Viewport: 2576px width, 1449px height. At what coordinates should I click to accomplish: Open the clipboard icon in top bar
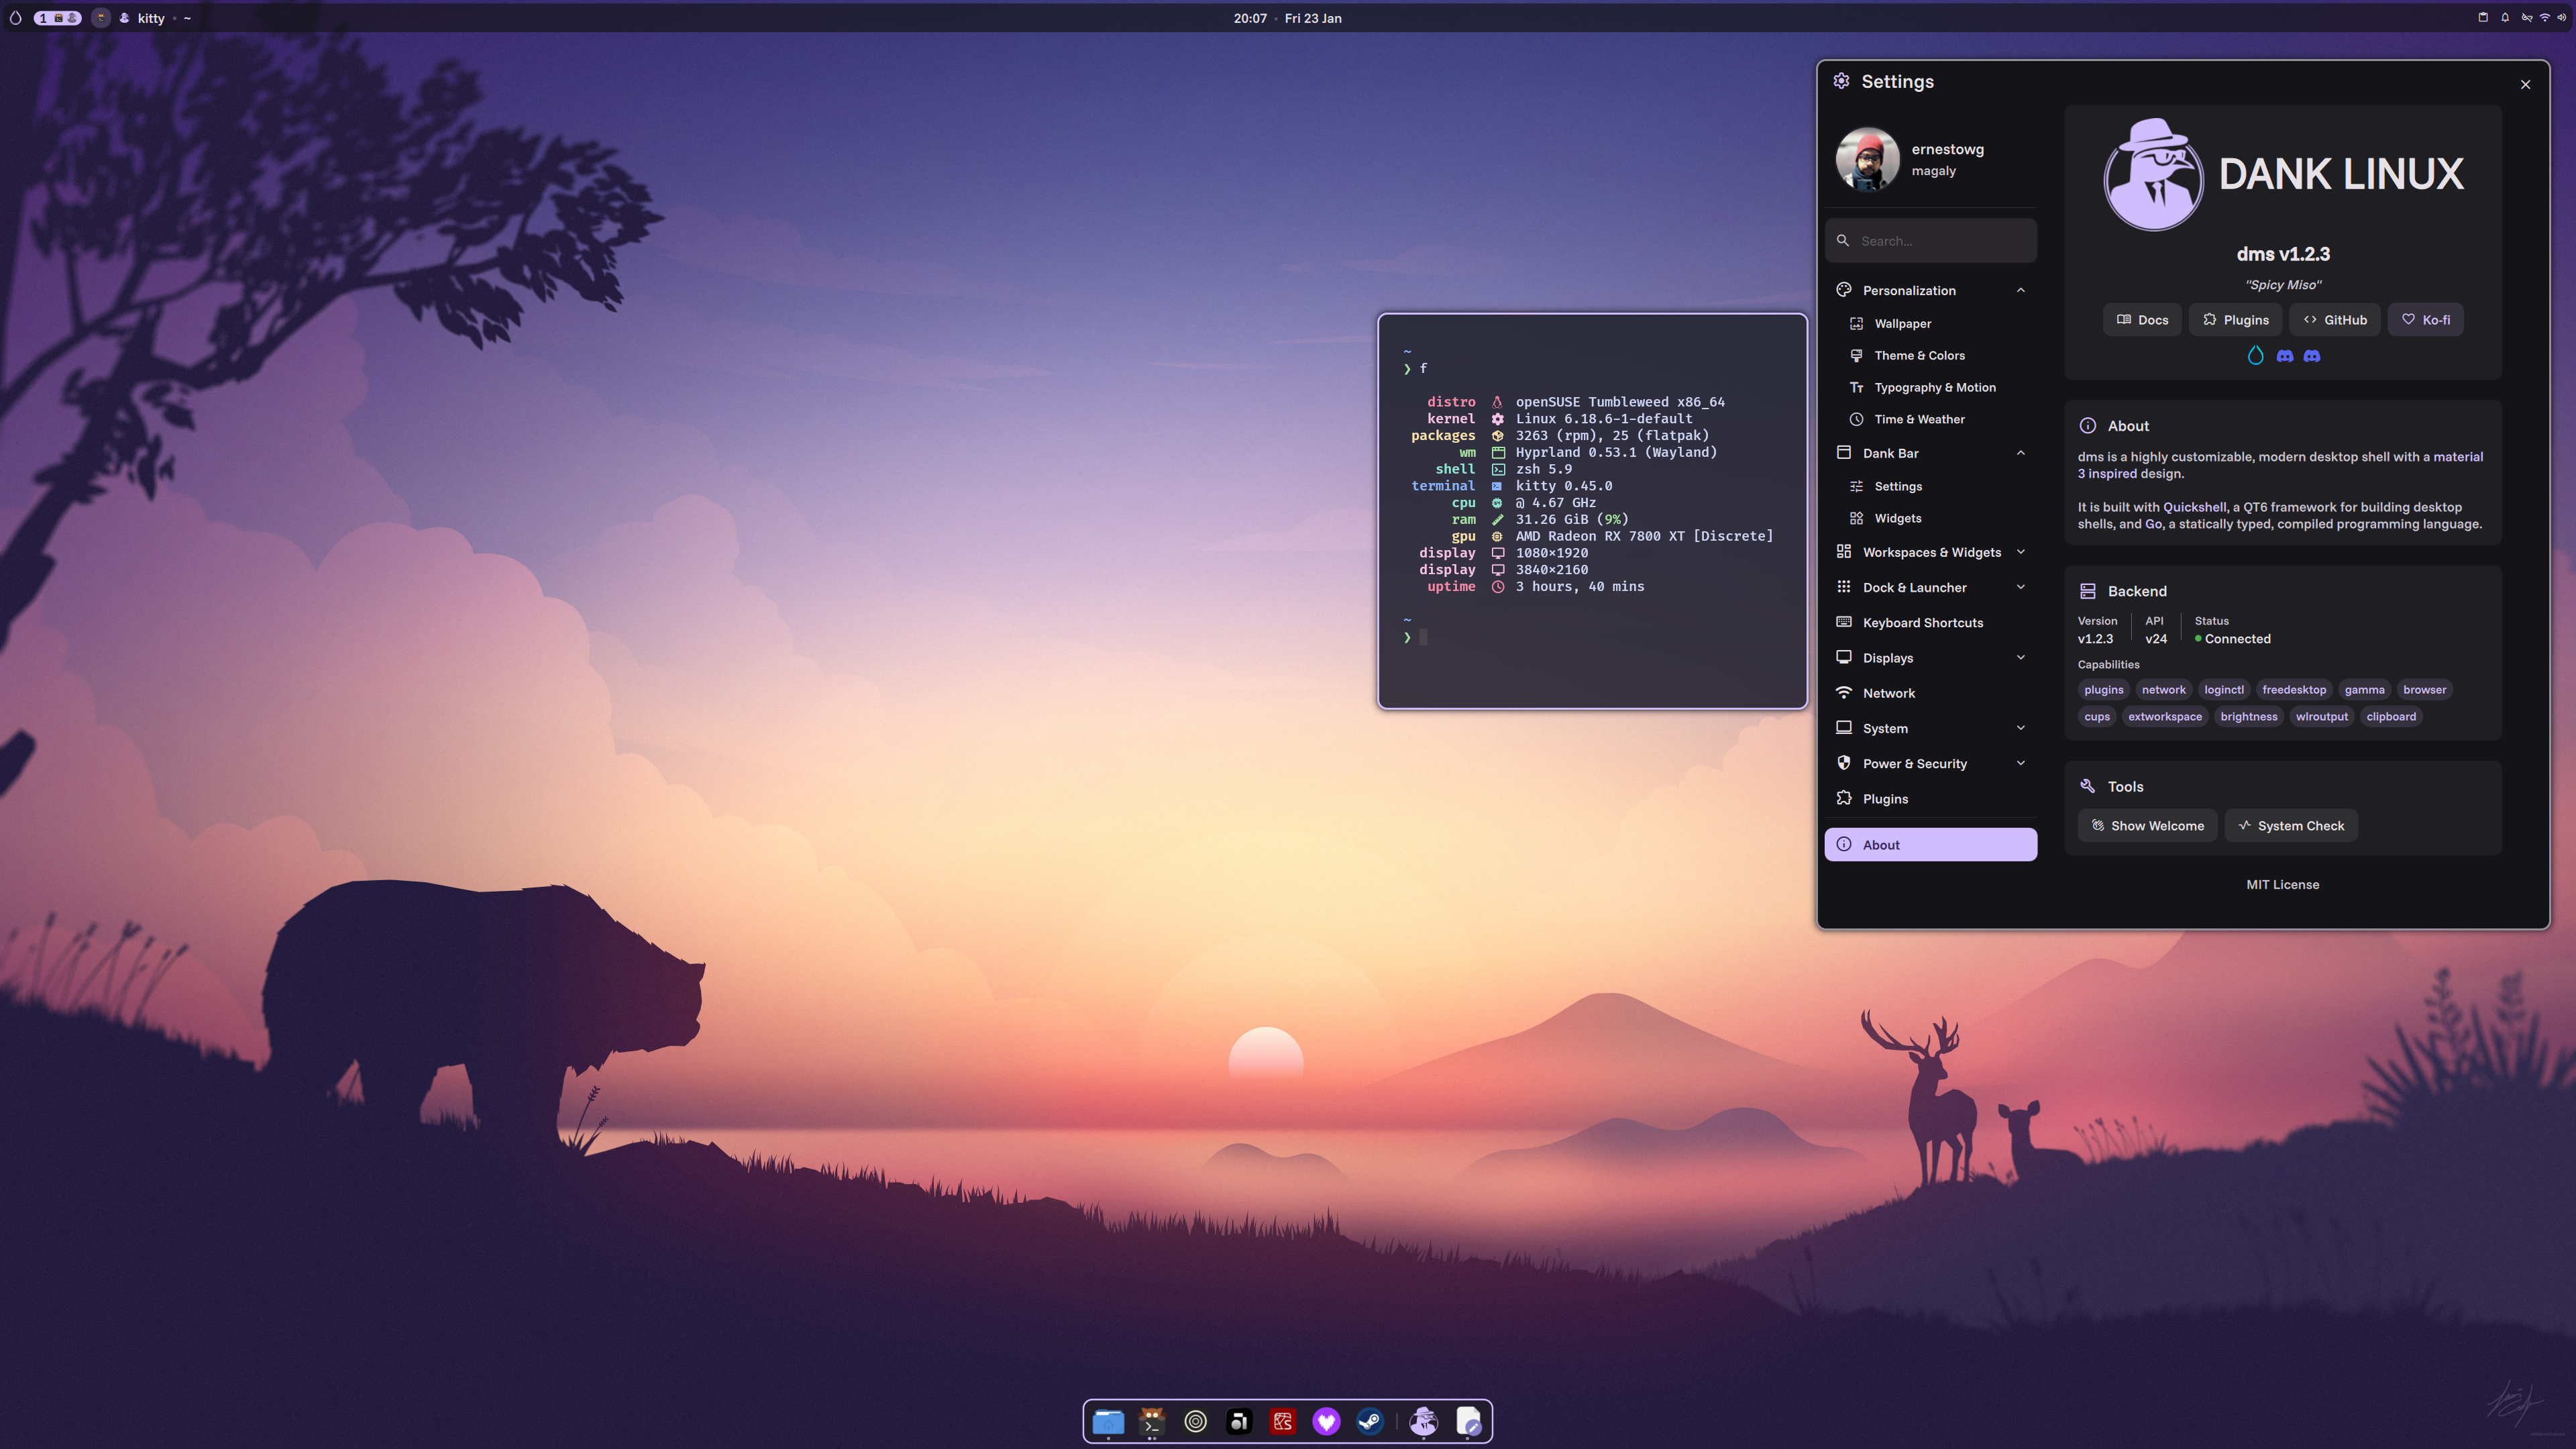(2483, 17)
